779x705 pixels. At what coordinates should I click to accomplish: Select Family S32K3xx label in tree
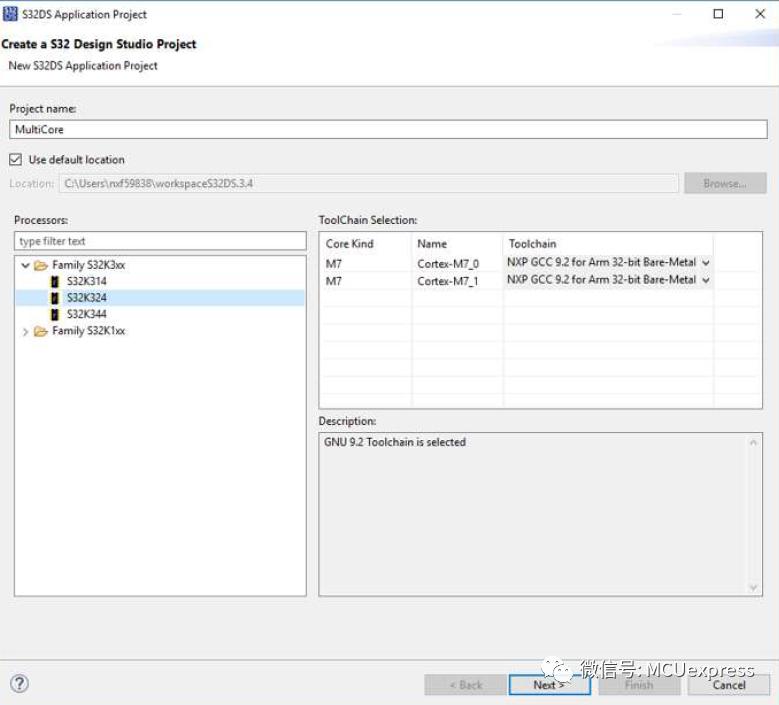tap(88, 265)
